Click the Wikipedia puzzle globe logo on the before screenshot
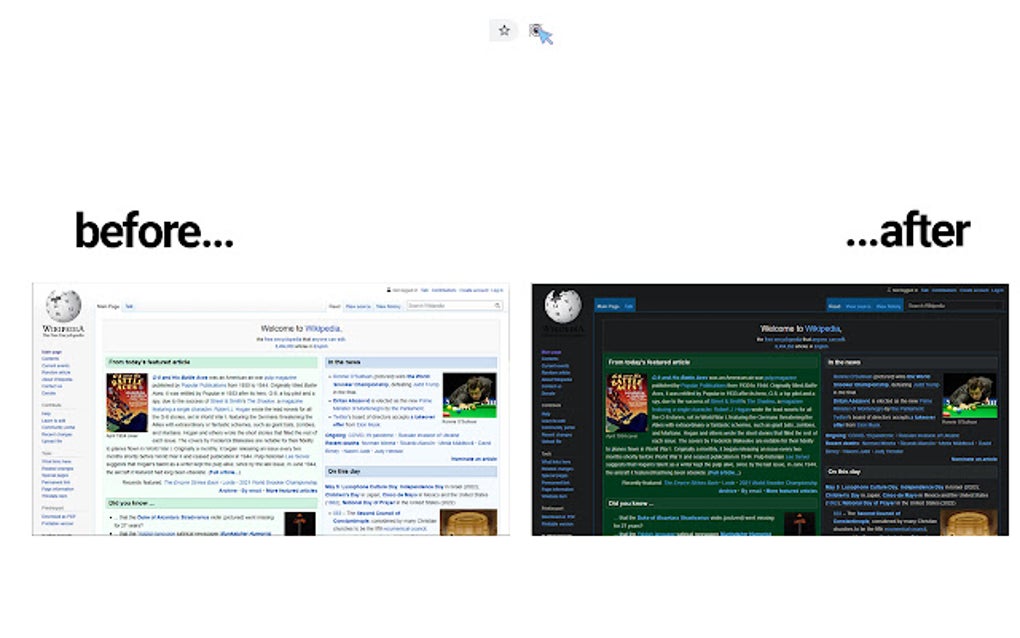 pos(64,306)
